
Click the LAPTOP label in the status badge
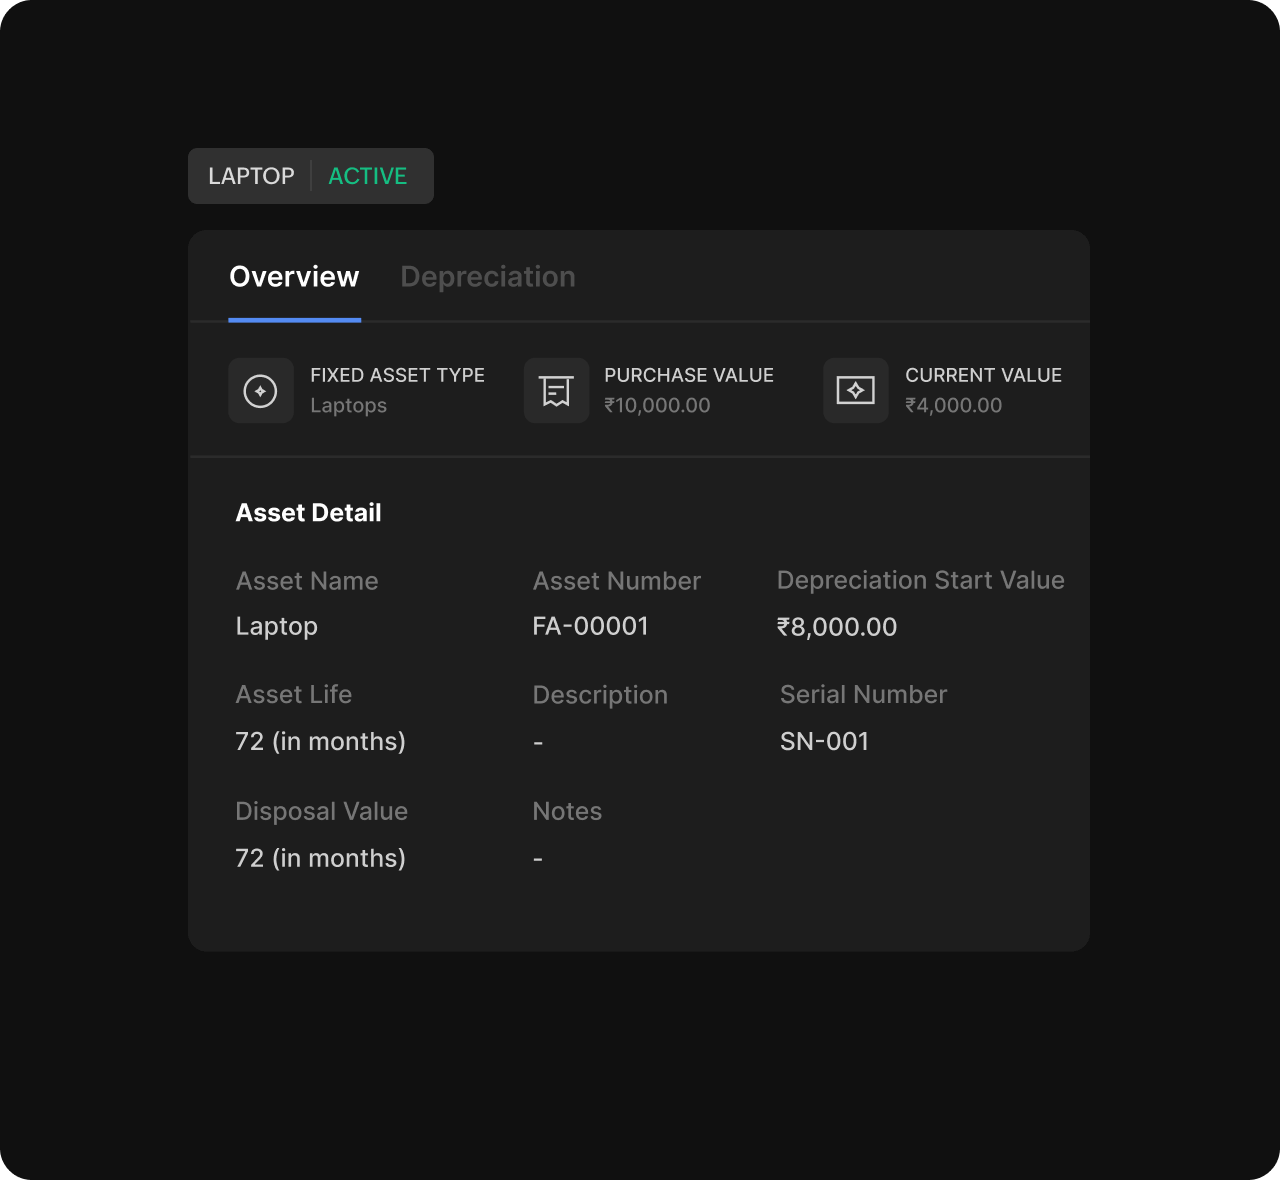pos(252,176)
